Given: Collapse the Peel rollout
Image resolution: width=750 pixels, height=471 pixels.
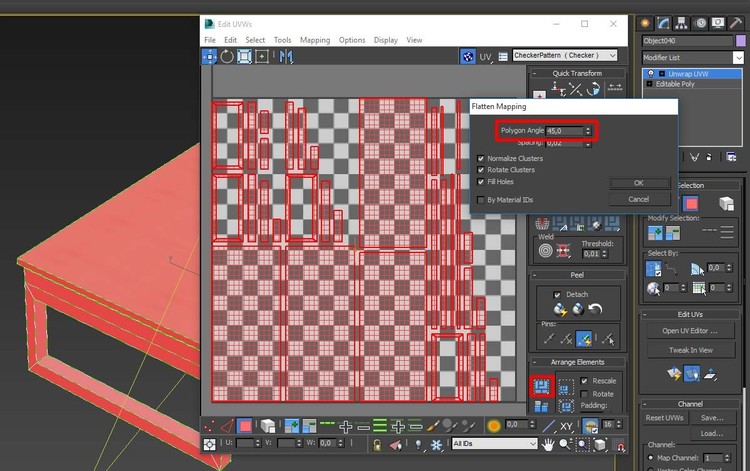Looking at the screenshot, I should click(x=534, y=275).
